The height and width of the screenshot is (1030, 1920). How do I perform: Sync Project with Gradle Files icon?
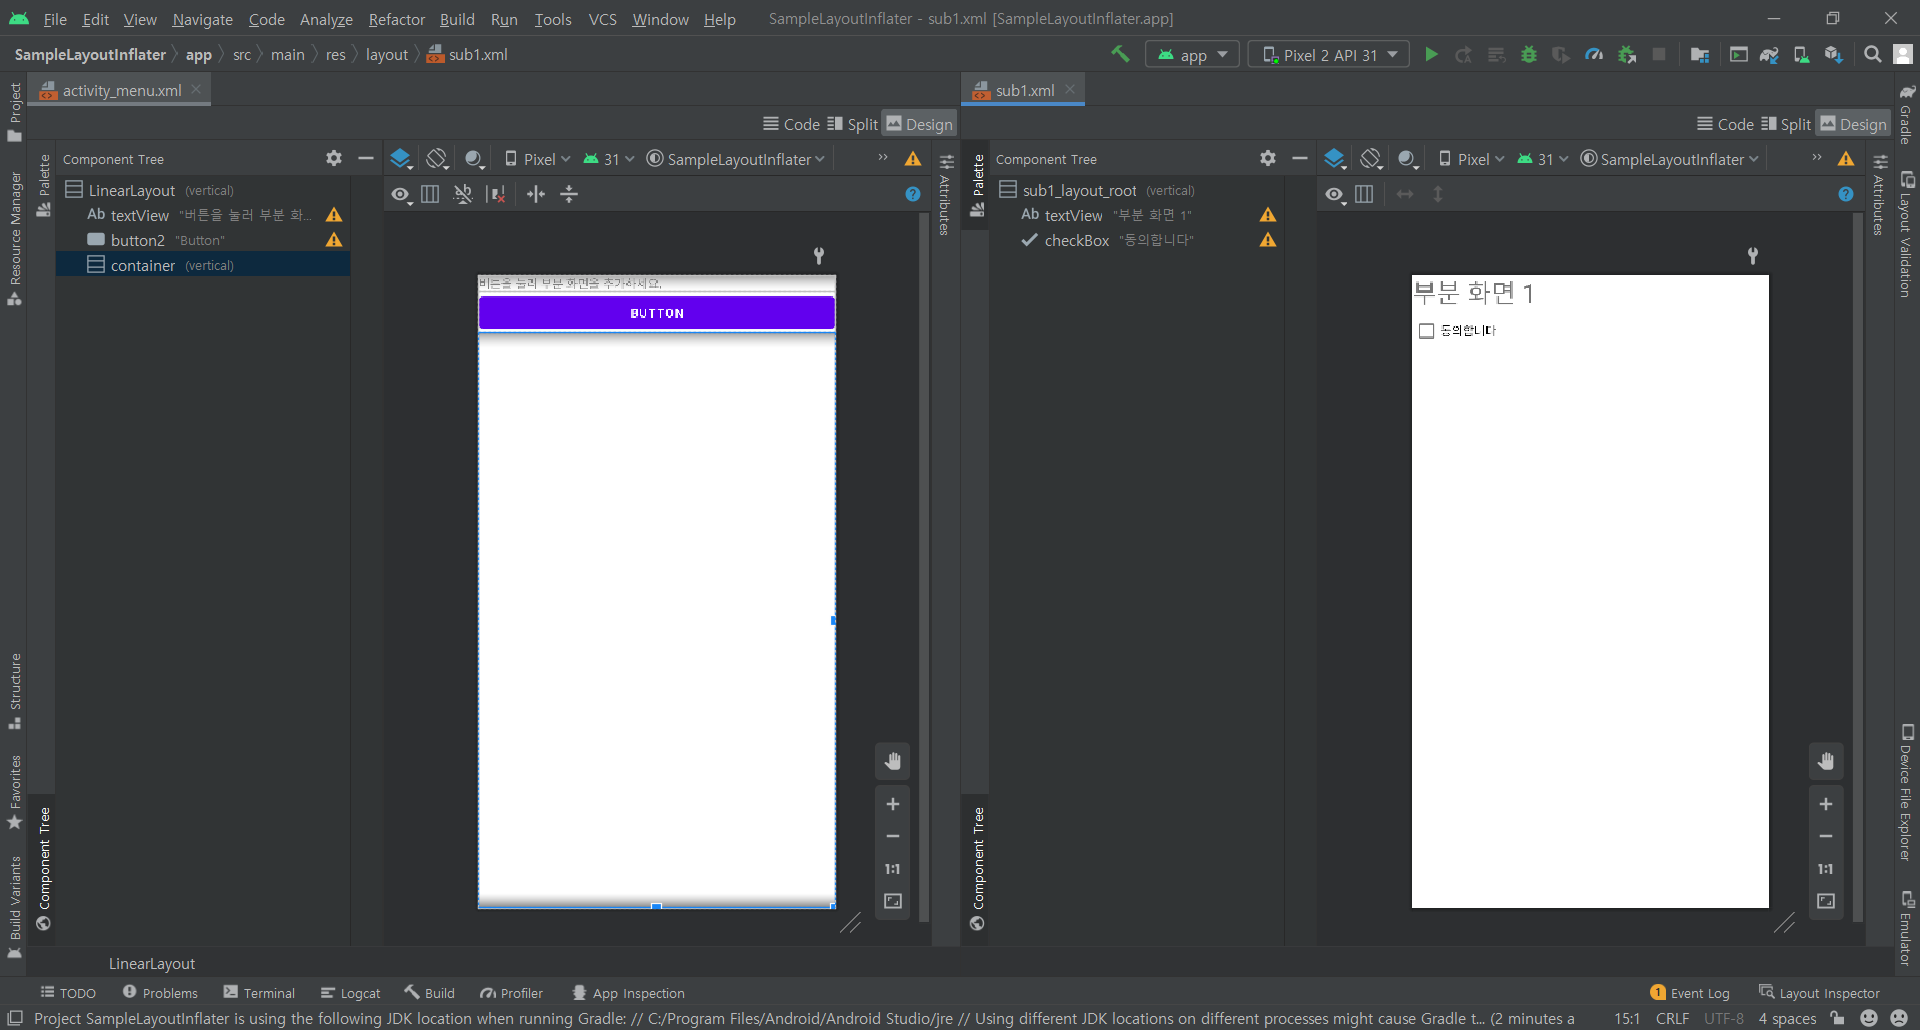coord(1768,54)
